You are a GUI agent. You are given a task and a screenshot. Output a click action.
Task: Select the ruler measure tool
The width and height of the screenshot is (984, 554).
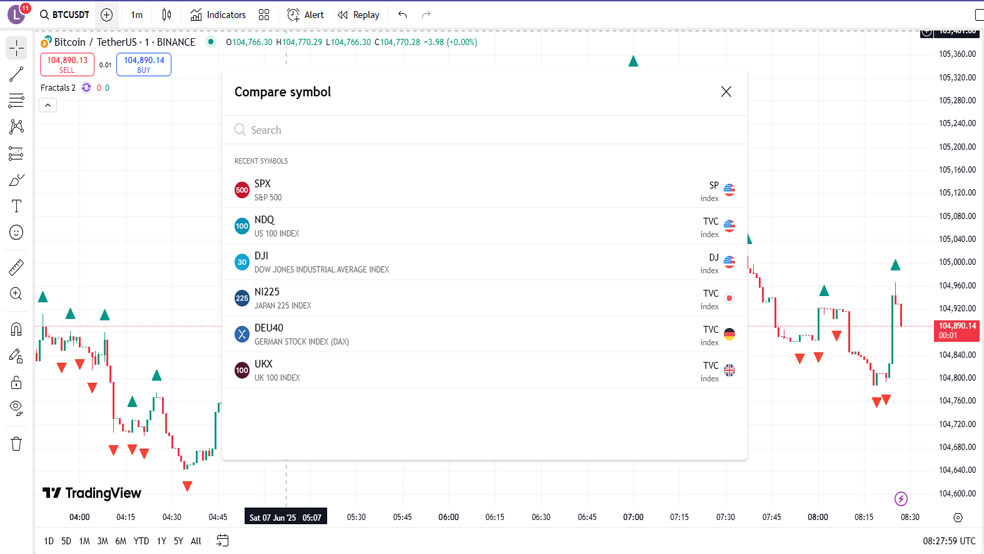click(16, 267)
